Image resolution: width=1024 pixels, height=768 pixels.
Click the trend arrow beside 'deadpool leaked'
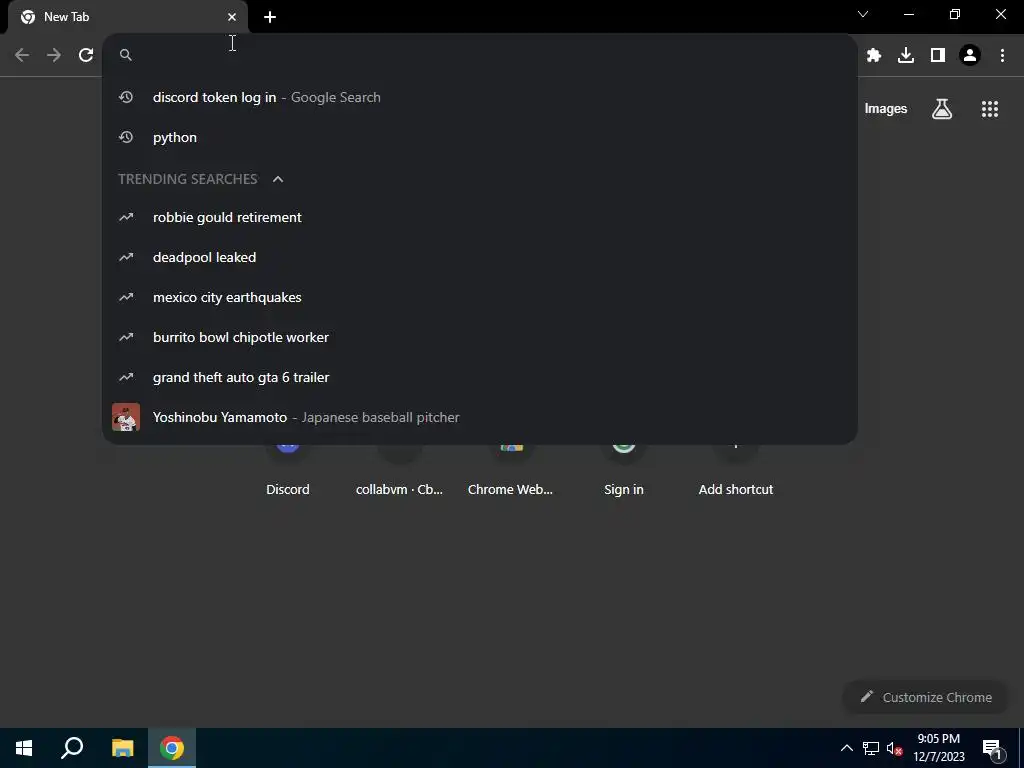click(126, 257)
